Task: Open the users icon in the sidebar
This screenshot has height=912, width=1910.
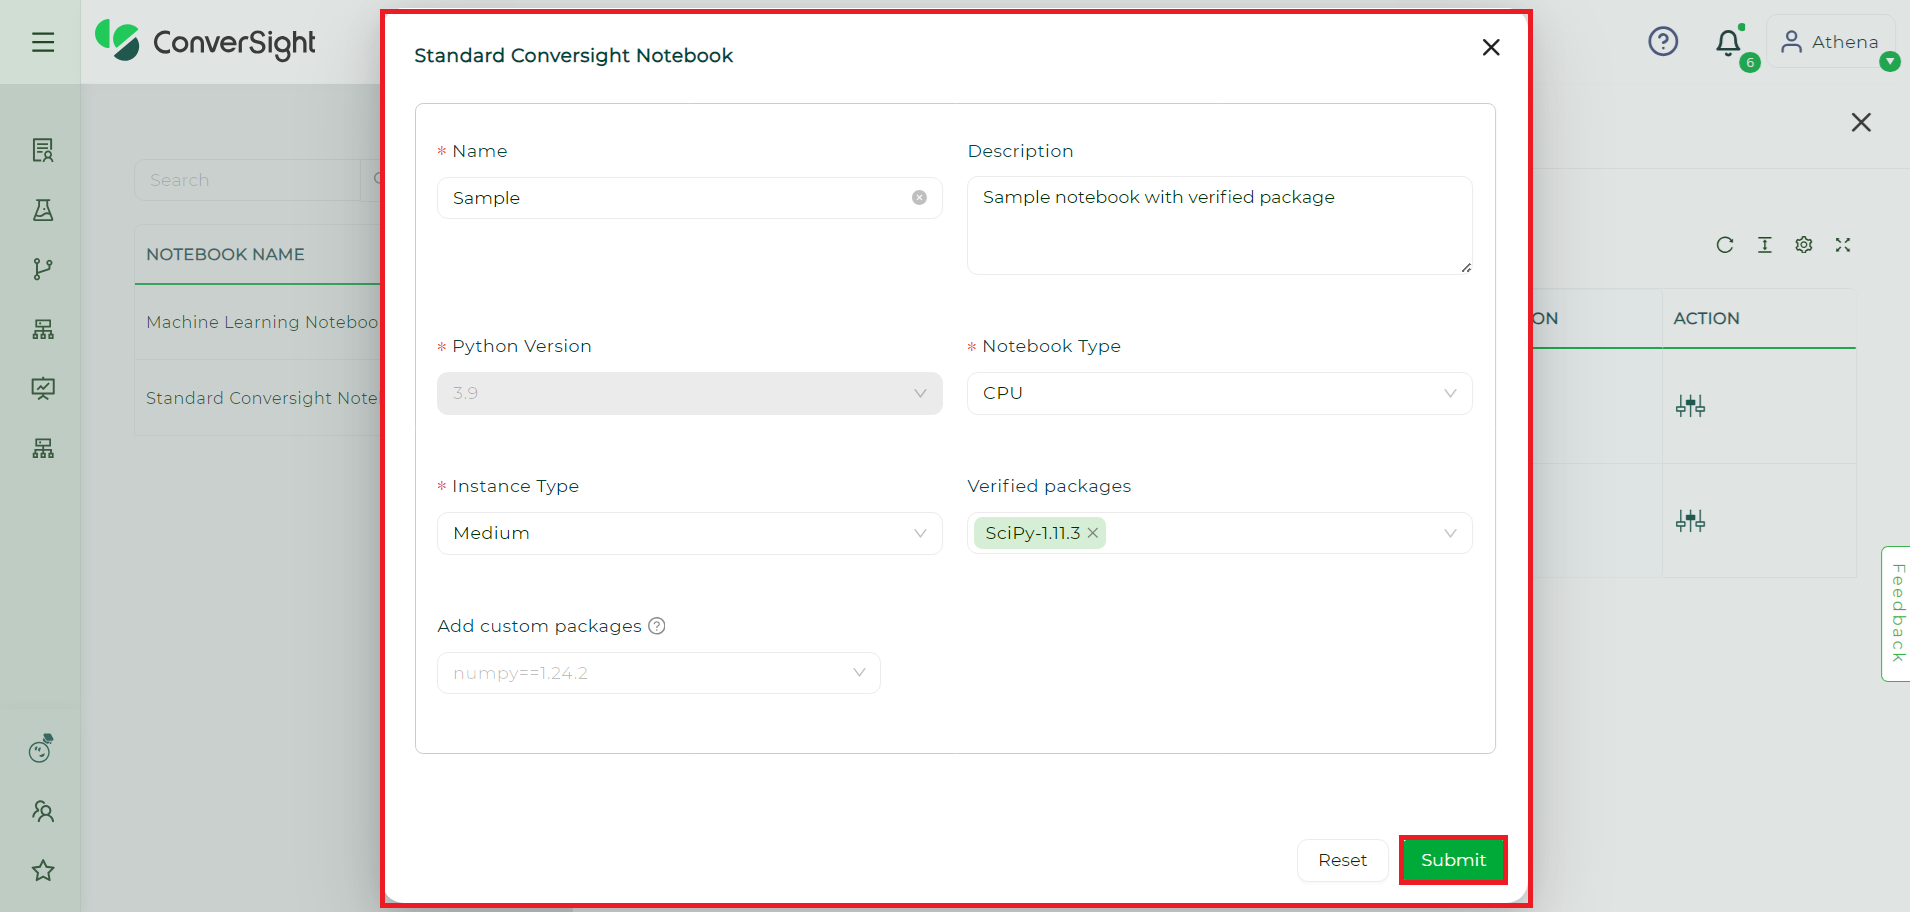Action: (43, 811)
